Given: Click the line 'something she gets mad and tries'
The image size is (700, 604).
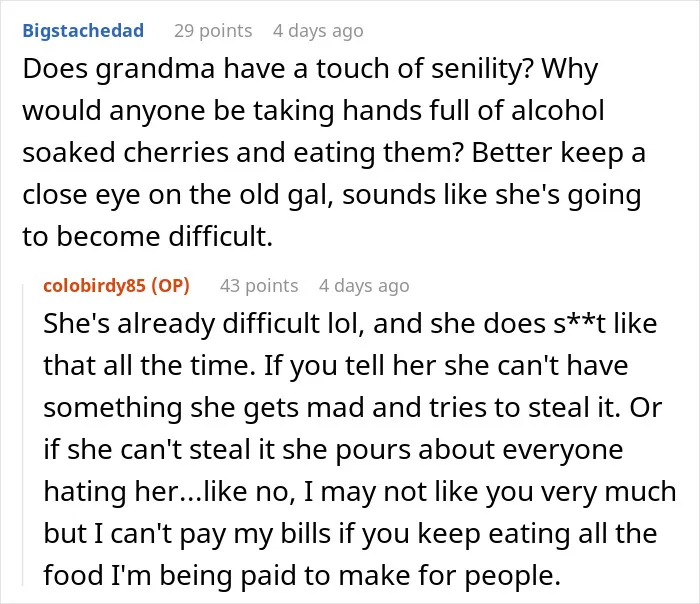Looking at the screenshot, I should coord(353,409).
